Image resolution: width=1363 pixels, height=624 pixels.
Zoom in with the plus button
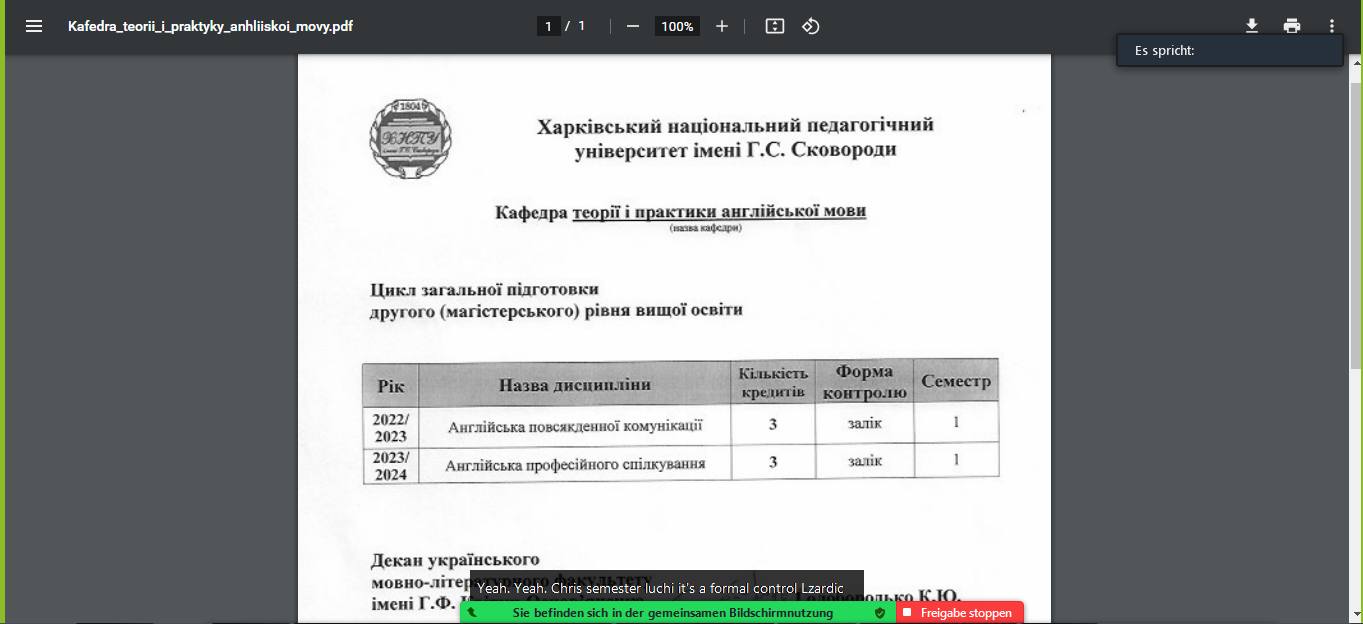pyautogui.click(x=722, y=26)
